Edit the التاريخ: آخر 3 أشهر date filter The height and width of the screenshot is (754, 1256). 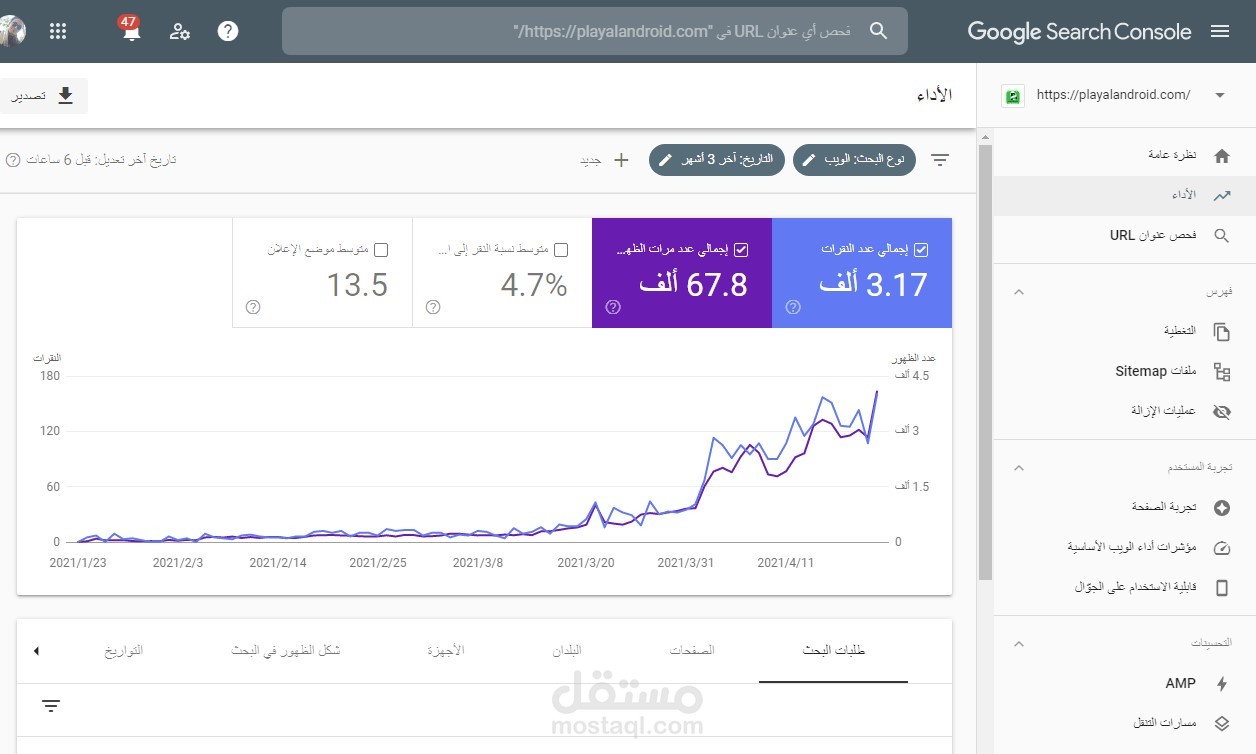click(x=716, y=160)
